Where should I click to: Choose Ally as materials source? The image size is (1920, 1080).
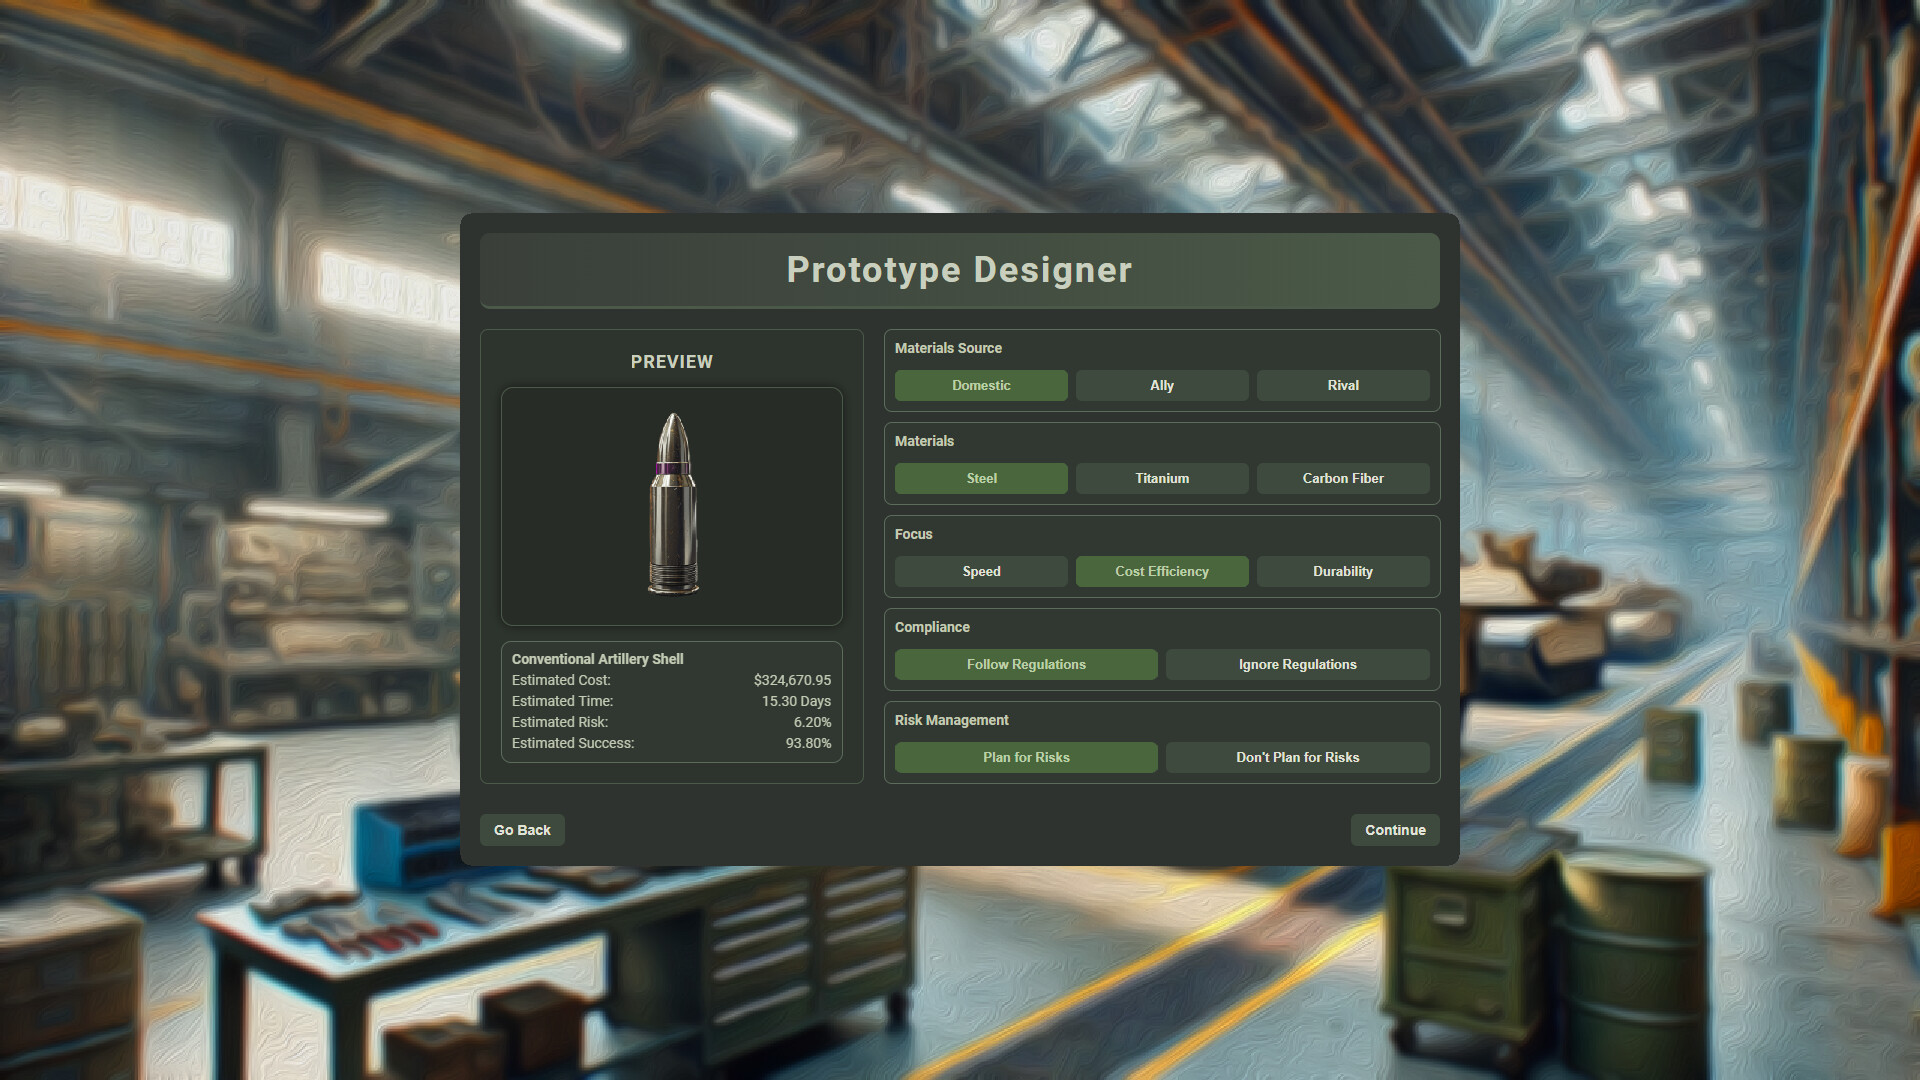coord(1161,385)
